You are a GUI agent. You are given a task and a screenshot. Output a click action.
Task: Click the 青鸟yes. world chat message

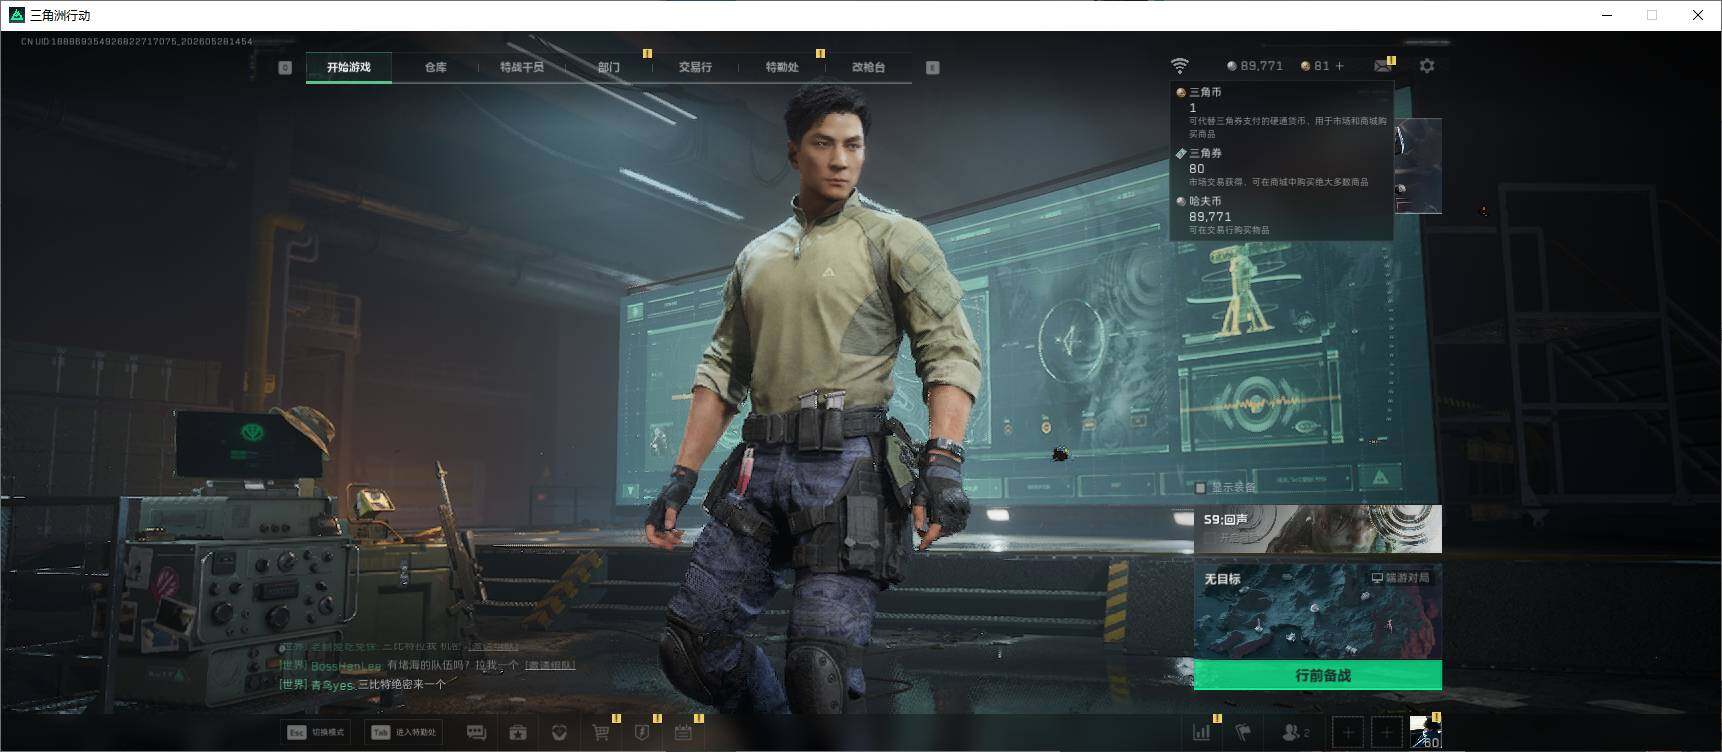click(x=362, y=685)
